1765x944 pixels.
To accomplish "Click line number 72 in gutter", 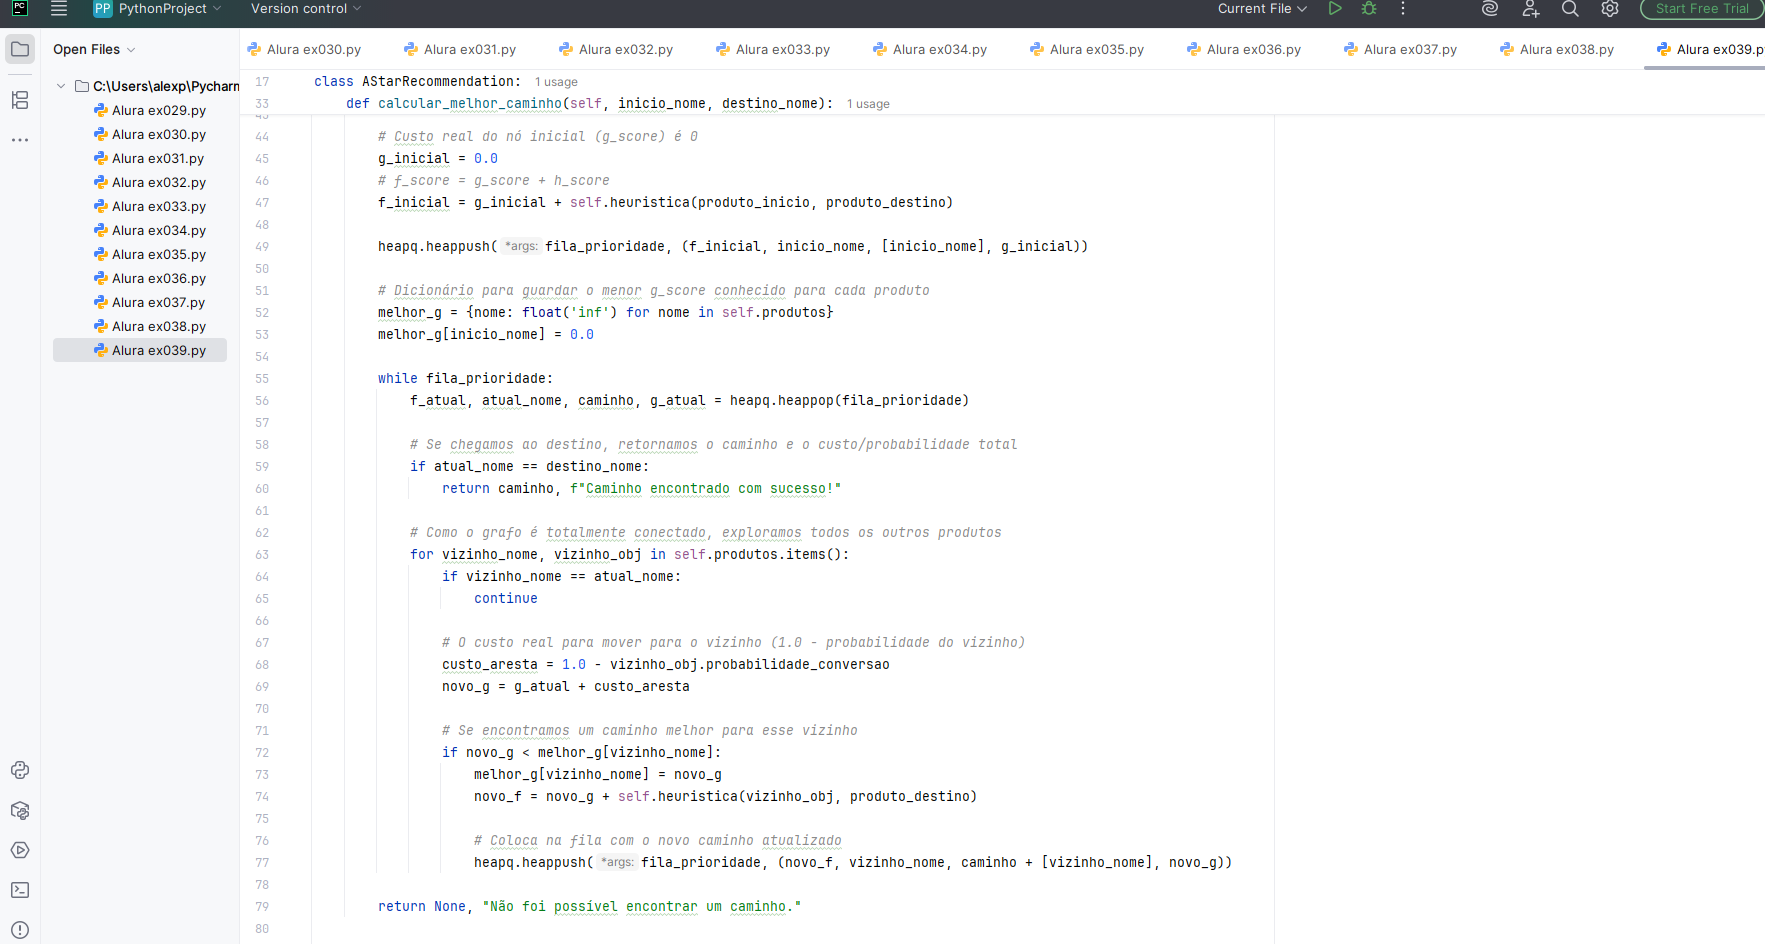I will click(262, 753).
